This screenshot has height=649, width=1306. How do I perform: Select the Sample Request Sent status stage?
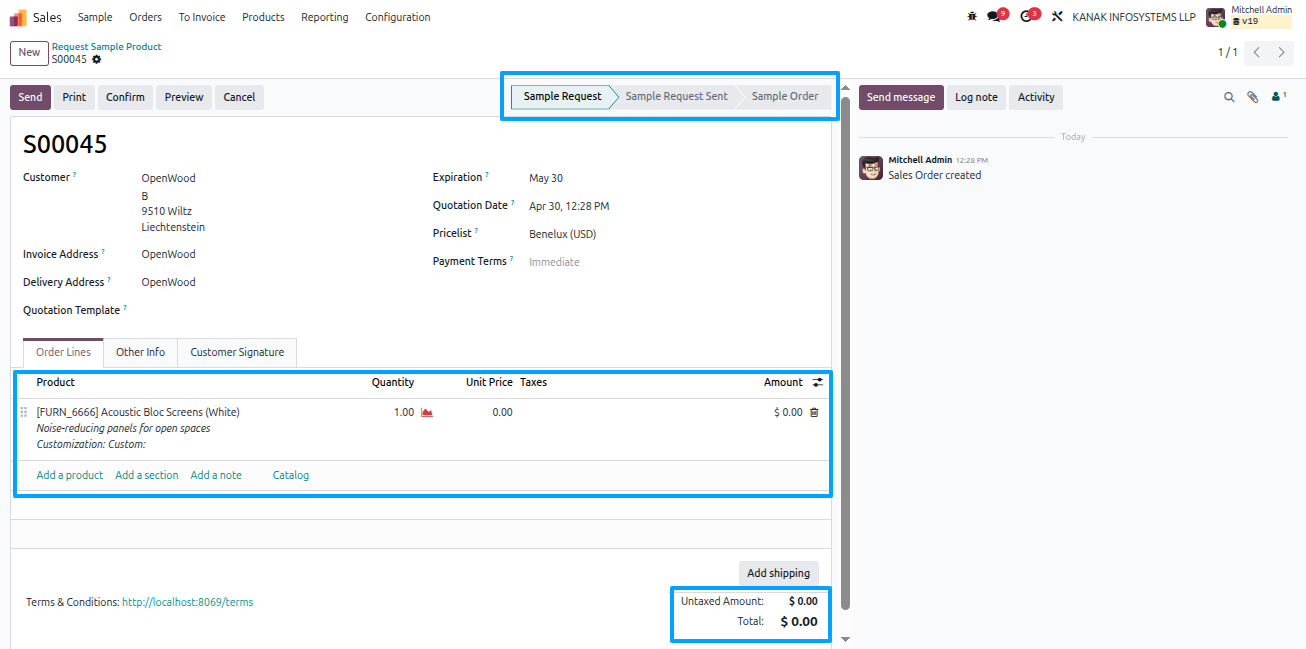(x=676, y=96)
